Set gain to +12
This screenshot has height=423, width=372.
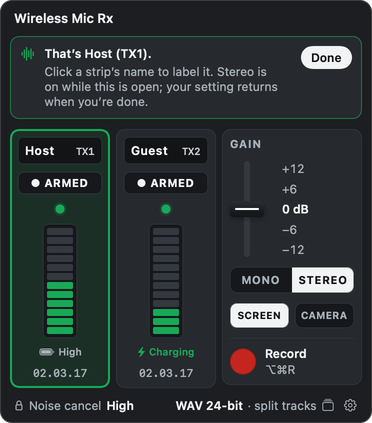coord(293,169)
